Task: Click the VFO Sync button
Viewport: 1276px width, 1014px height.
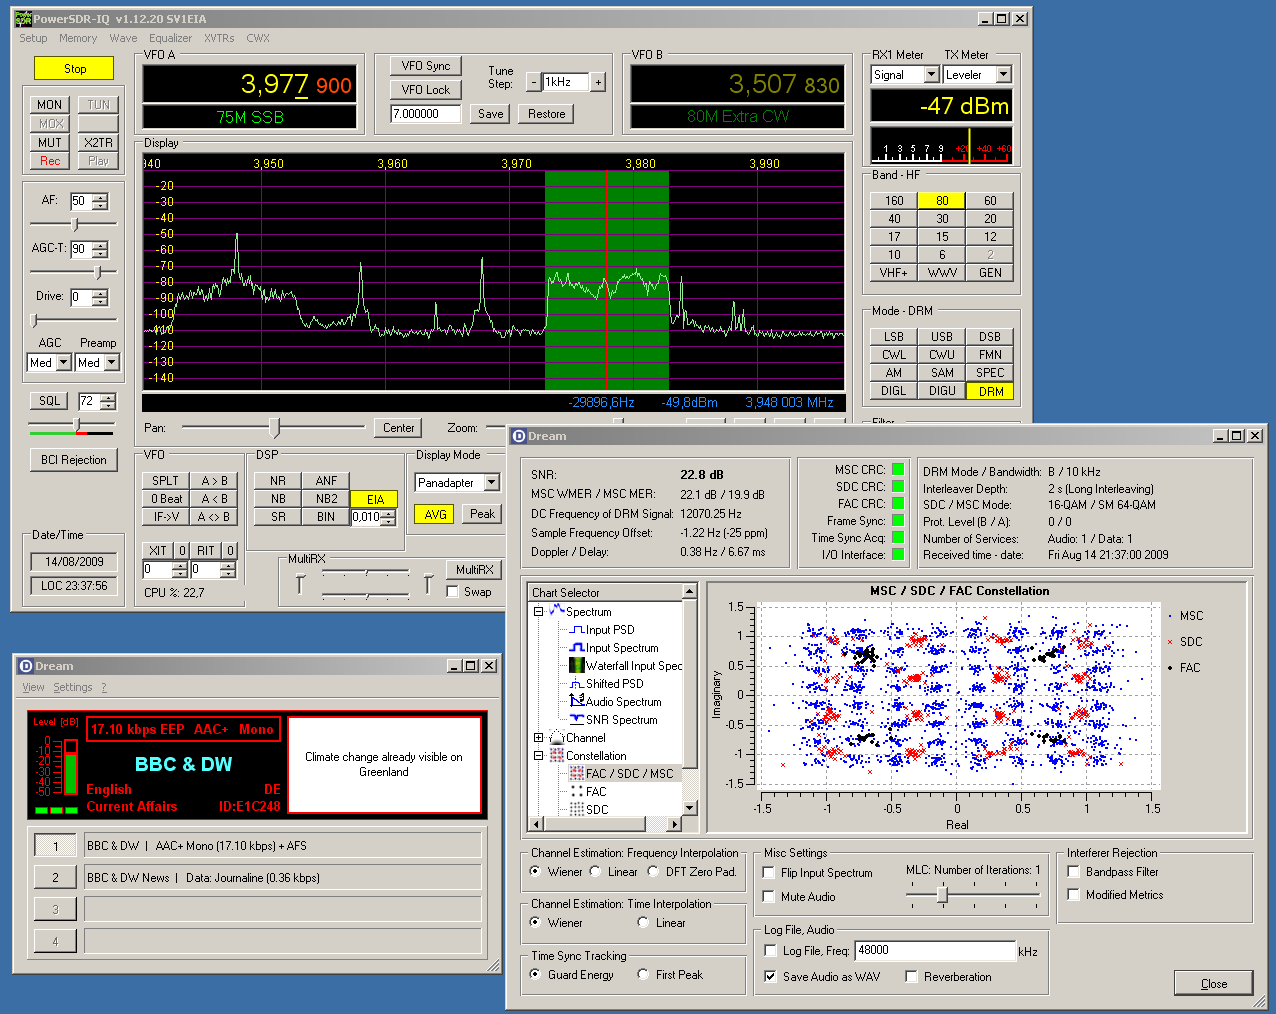Action: 426,66
